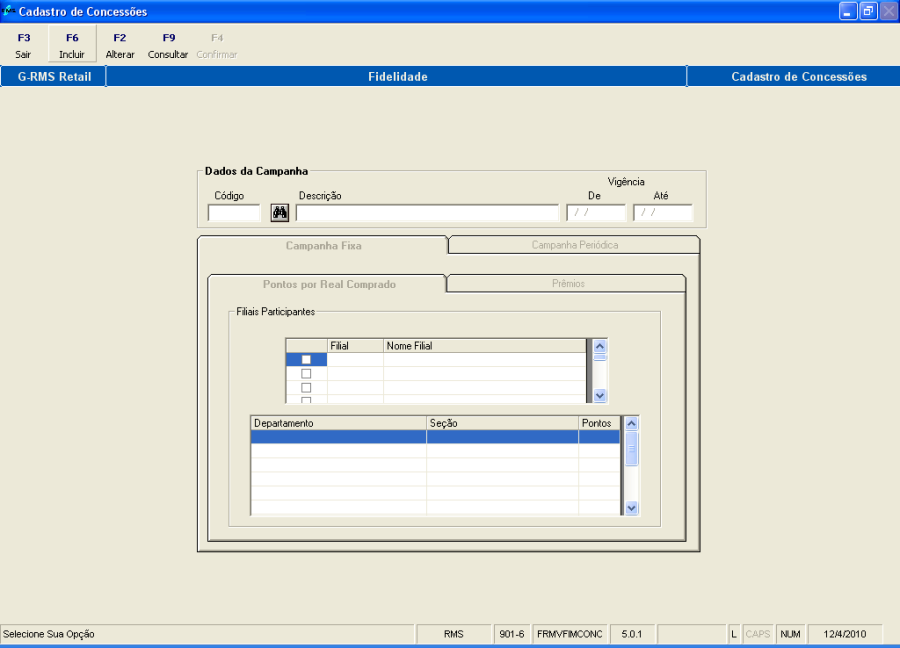The width and height of the screenshot is (900, 648).
Task: Focus the Código input field
Action: coord(234,213)
